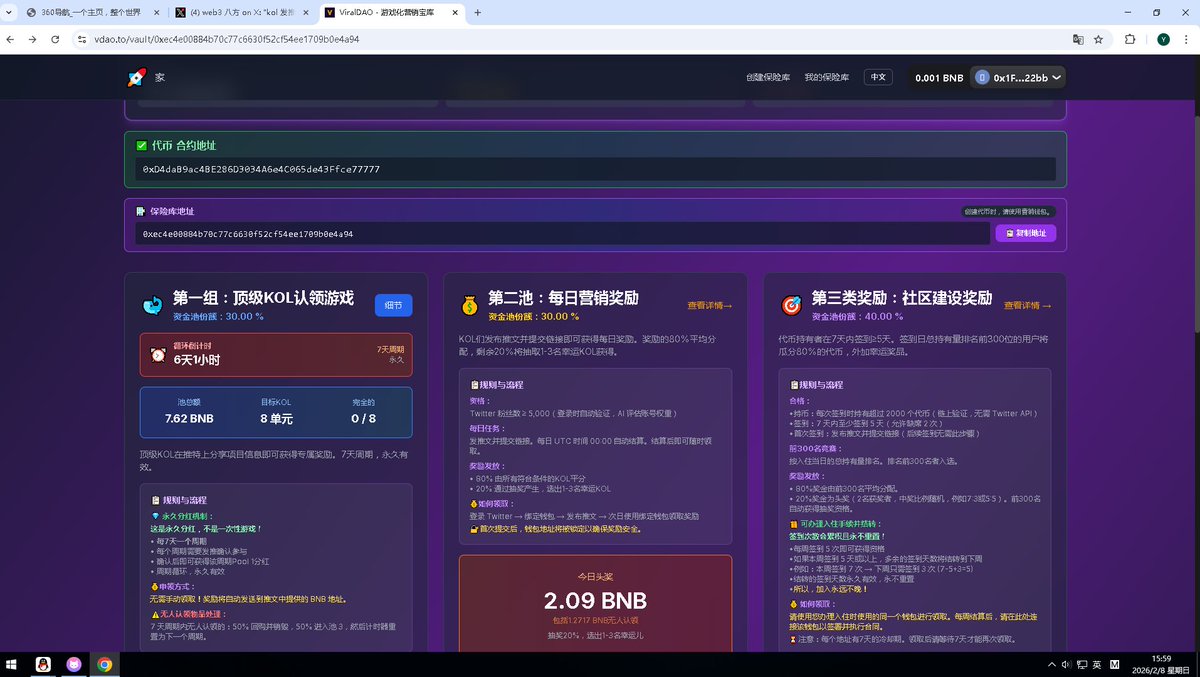
Task: Close the ViralDAO tab
Action: pyautogui.click(x=455, y=13)
